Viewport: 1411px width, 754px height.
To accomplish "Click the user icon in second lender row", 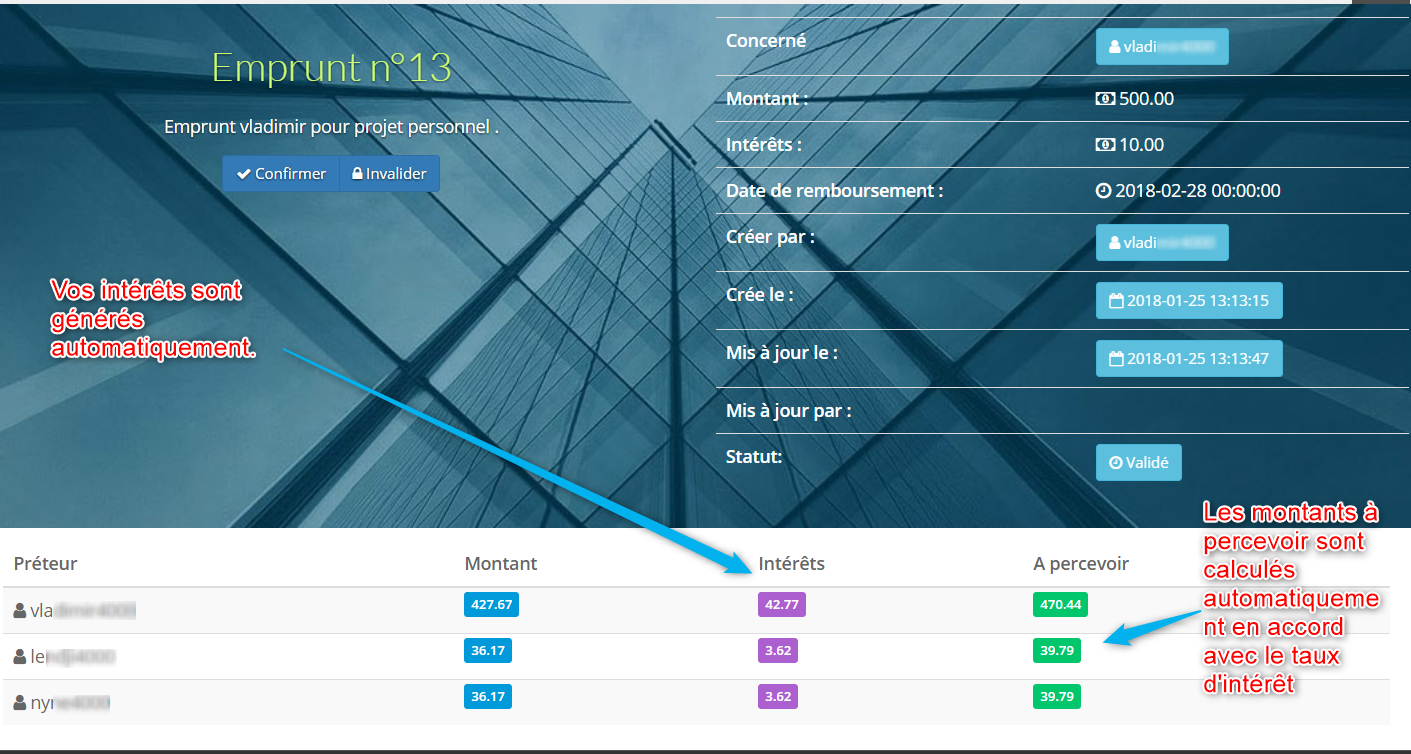I will [x=20, y=657].
